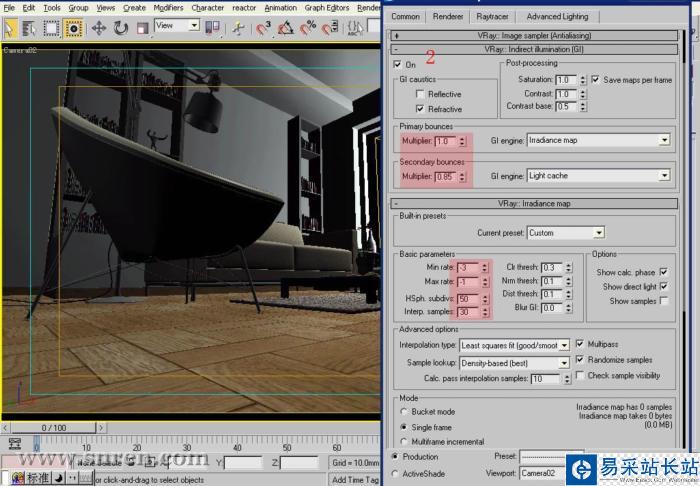
Task: Click the Saturation value field
Action: [566, 80]
